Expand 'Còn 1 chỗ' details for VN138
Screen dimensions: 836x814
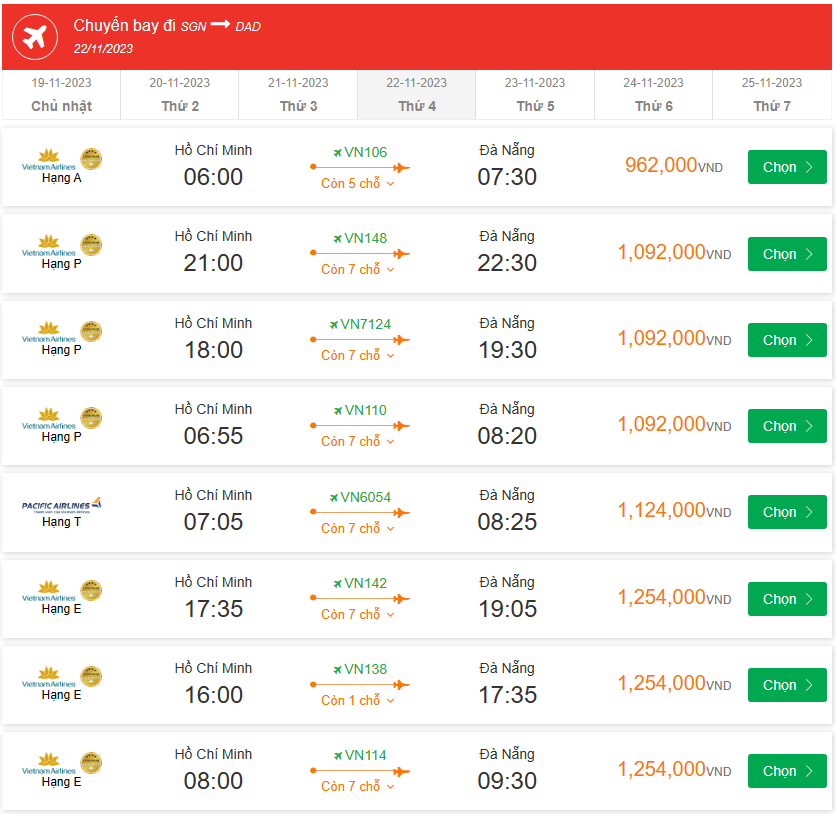(358, 701)
